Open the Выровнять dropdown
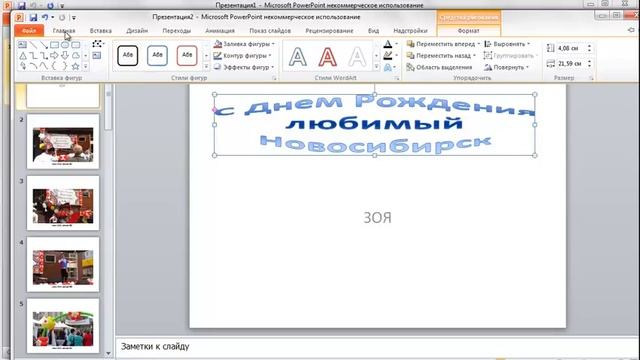The width and height of the screenshot is (640, 360). [507, 44]
